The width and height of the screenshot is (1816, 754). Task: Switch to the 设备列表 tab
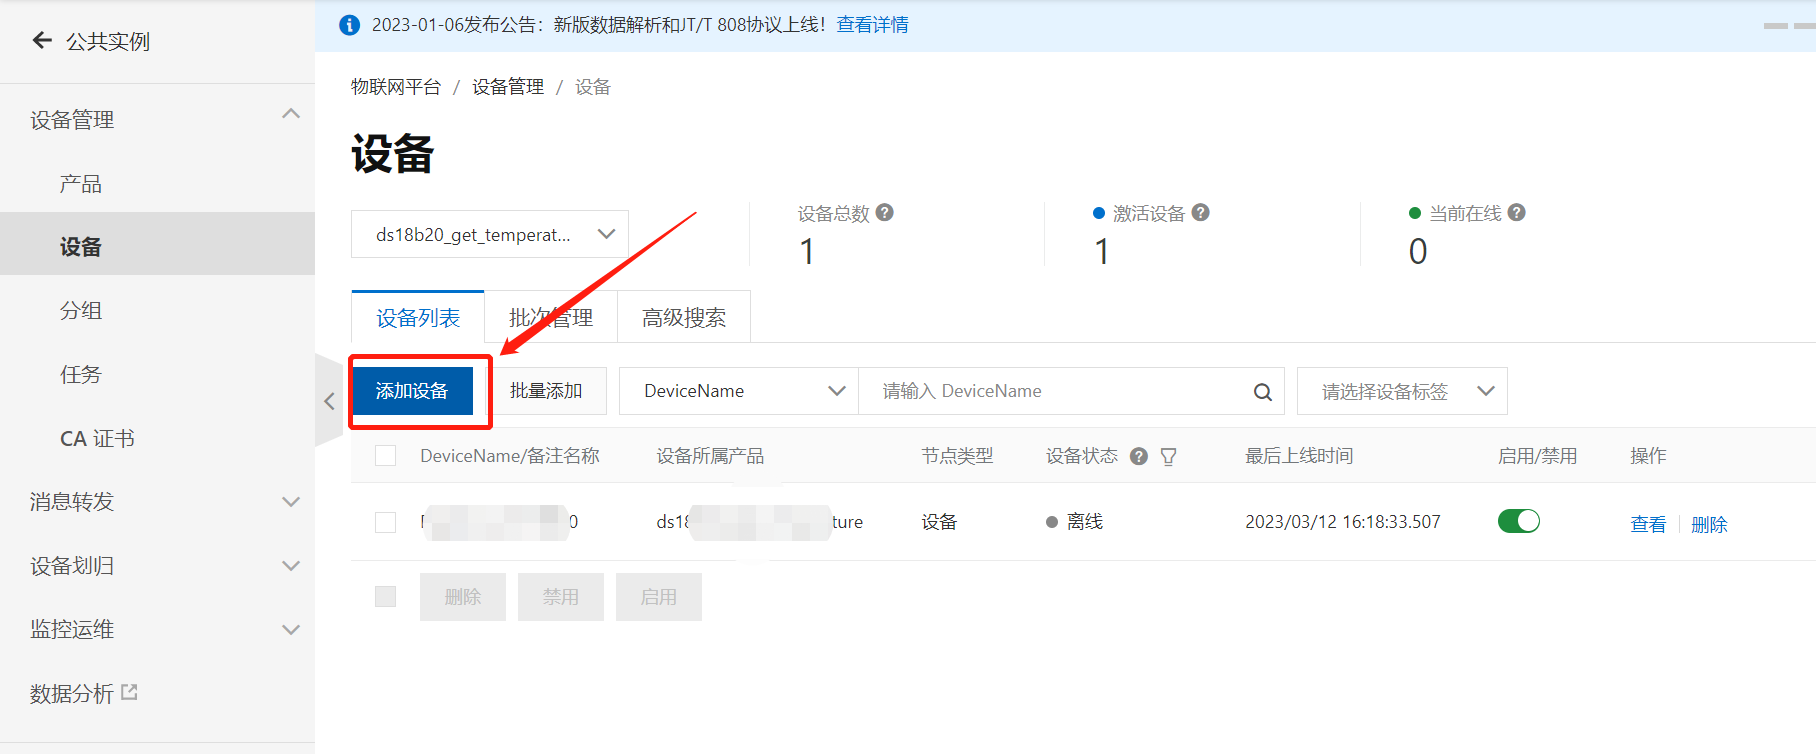click(x=418, y=317)
